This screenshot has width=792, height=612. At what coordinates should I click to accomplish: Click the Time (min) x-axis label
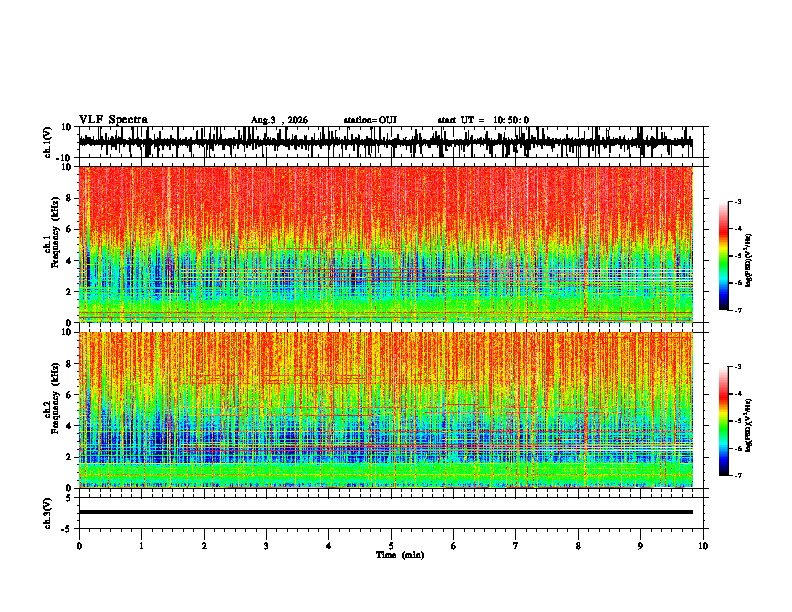point(400,555)
